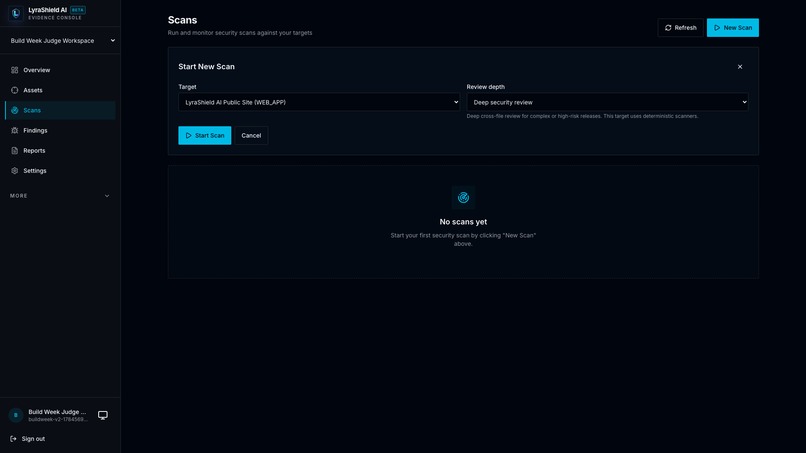Click the LyraShield AI logo icon
The image size is (806, 453).
[x=16, y=13]
